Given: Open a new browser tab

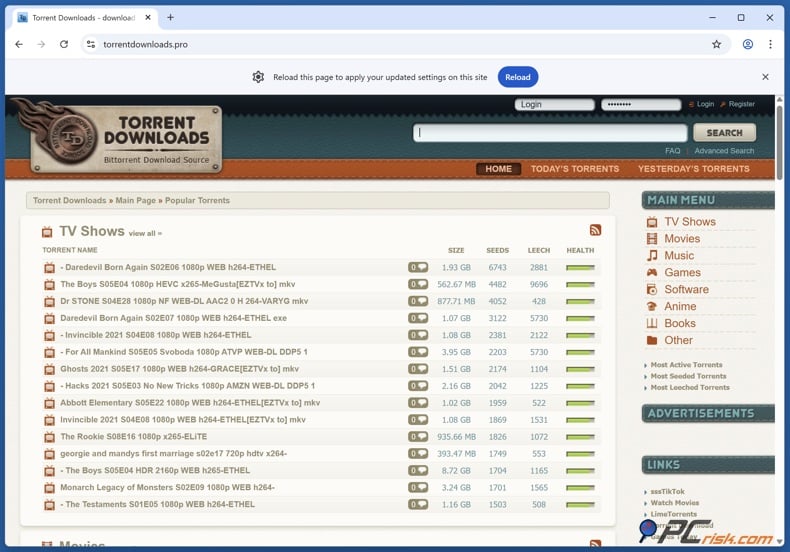Looking at the screenshot, I should click(x=170, y=18).
